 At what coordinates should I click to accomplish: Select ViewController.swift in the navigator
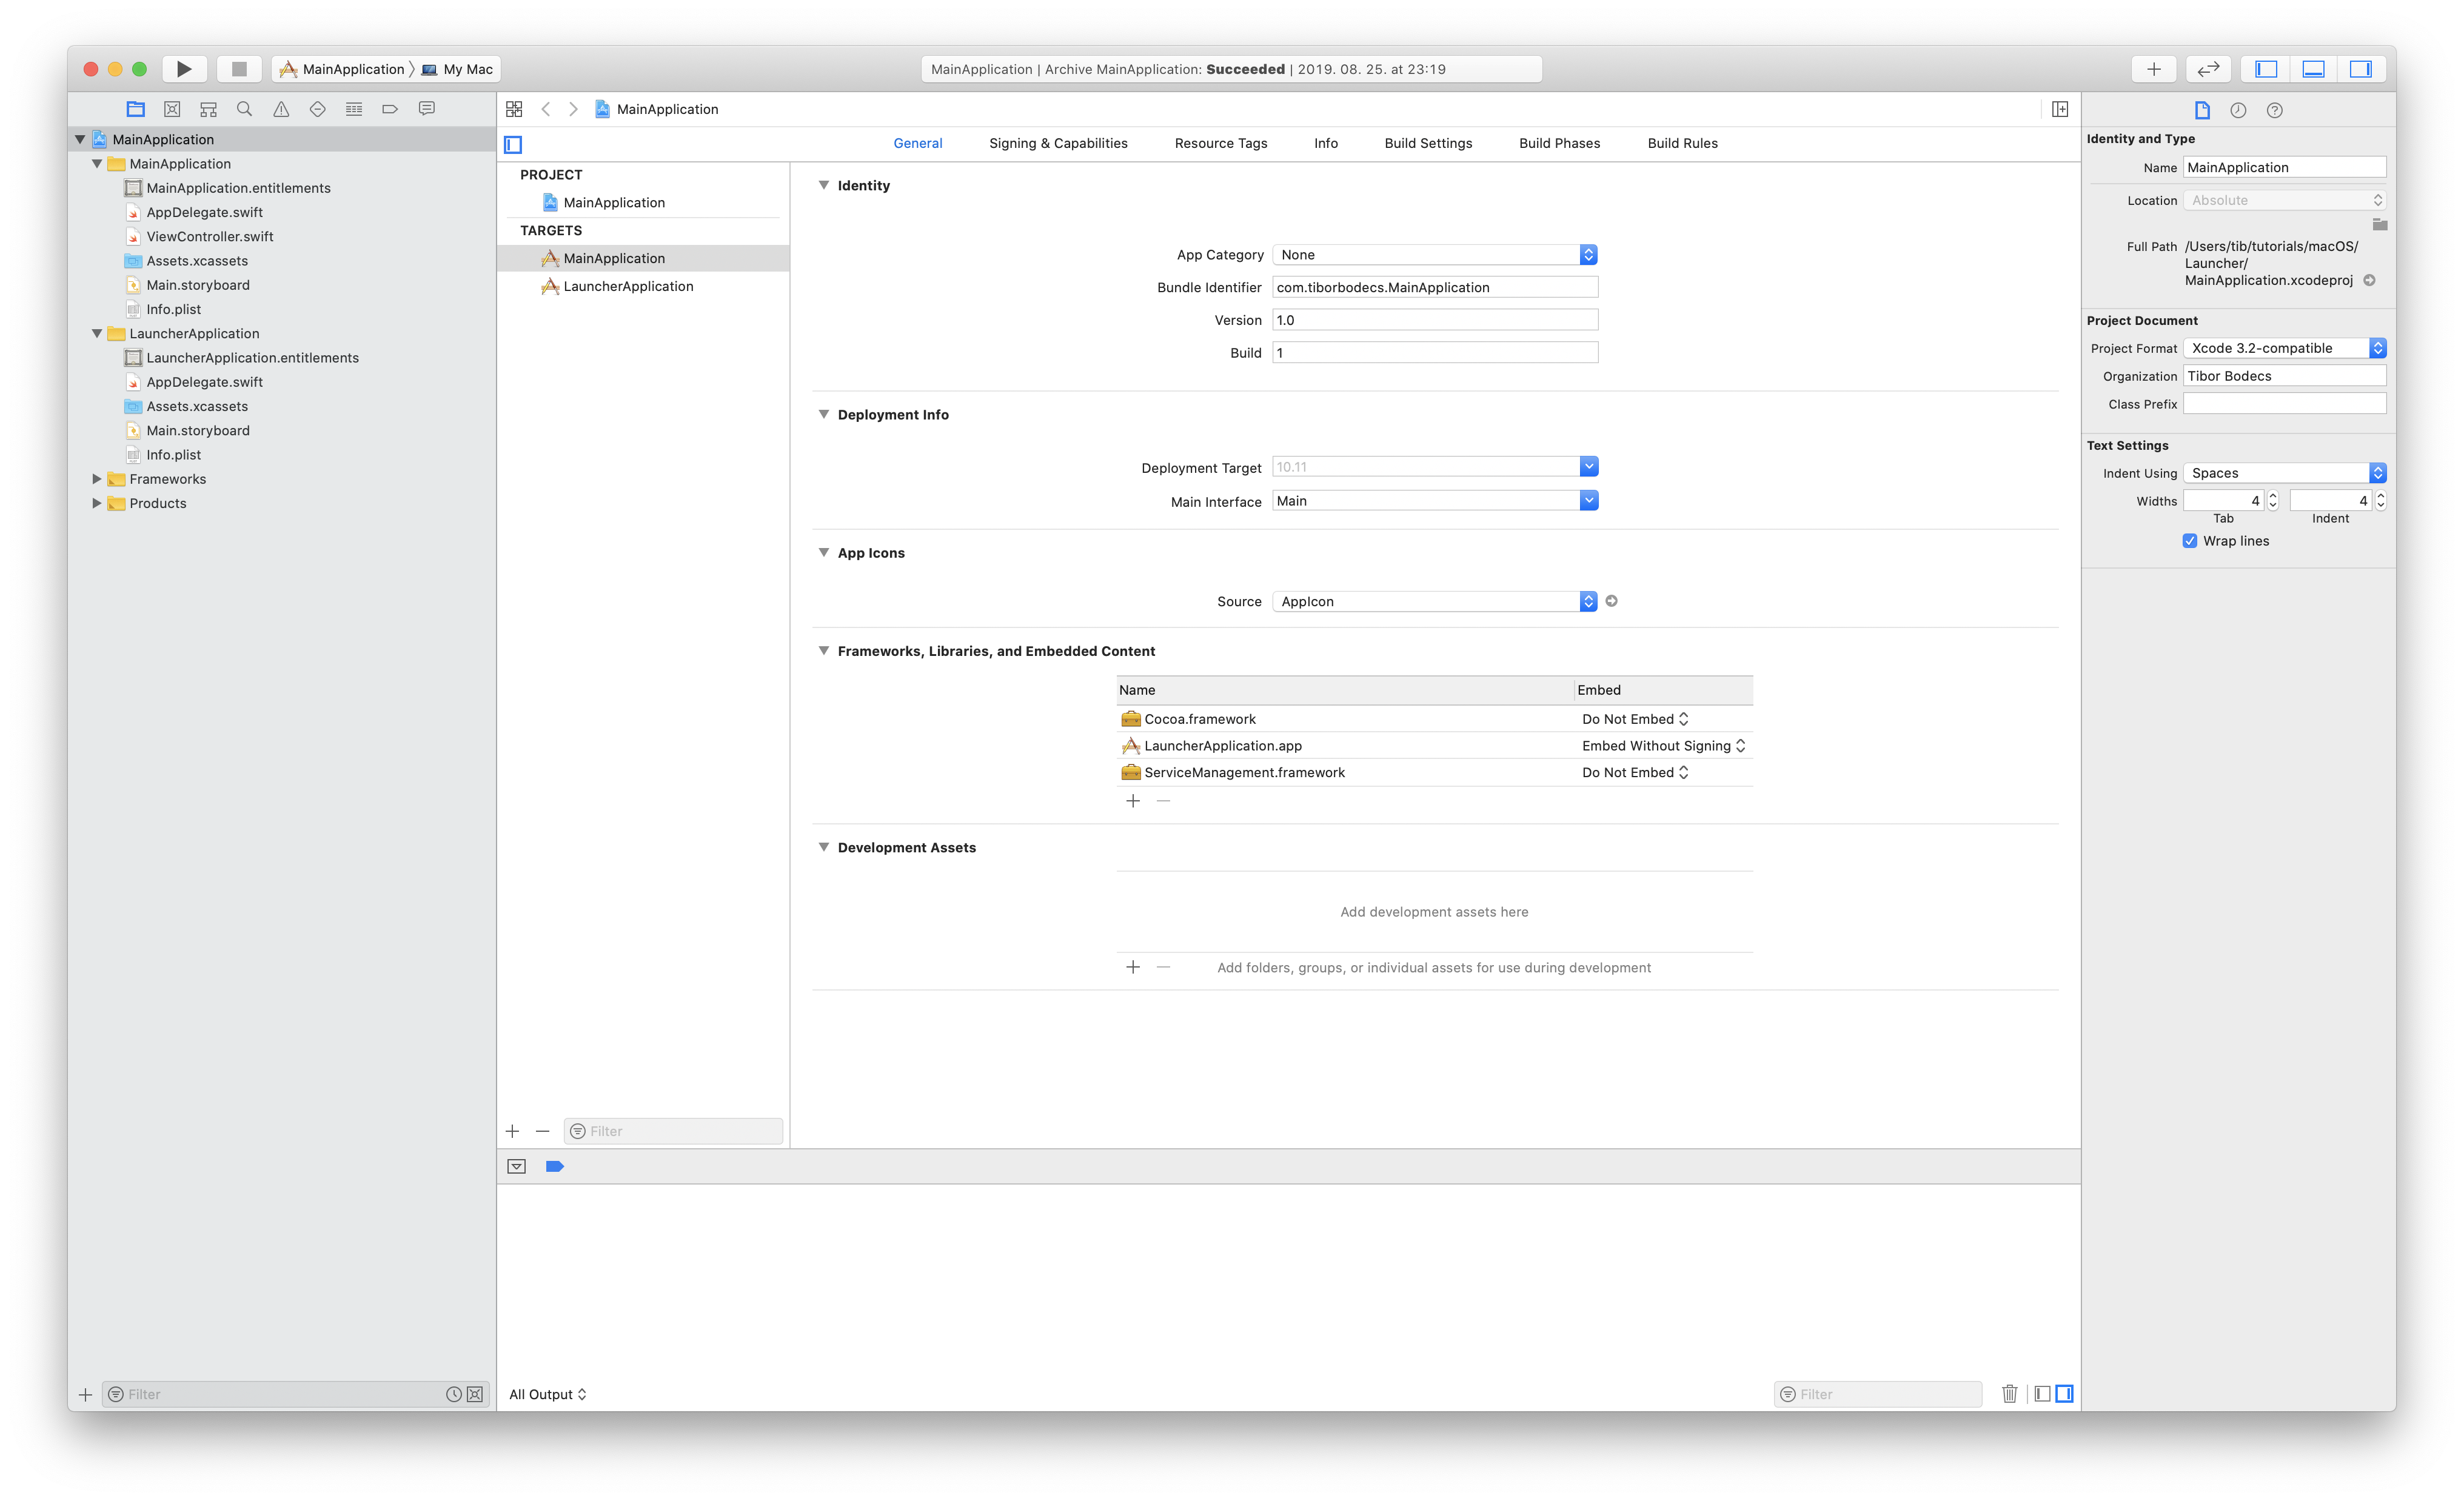tap(210, 236)
